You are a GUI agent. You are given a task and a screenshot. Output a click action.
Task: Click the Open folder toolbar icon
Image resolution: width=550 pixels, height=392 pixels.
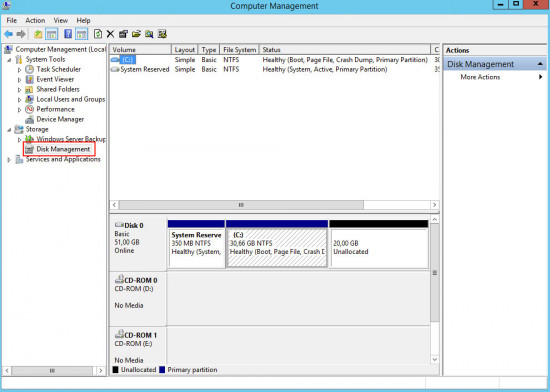point(136,34)
